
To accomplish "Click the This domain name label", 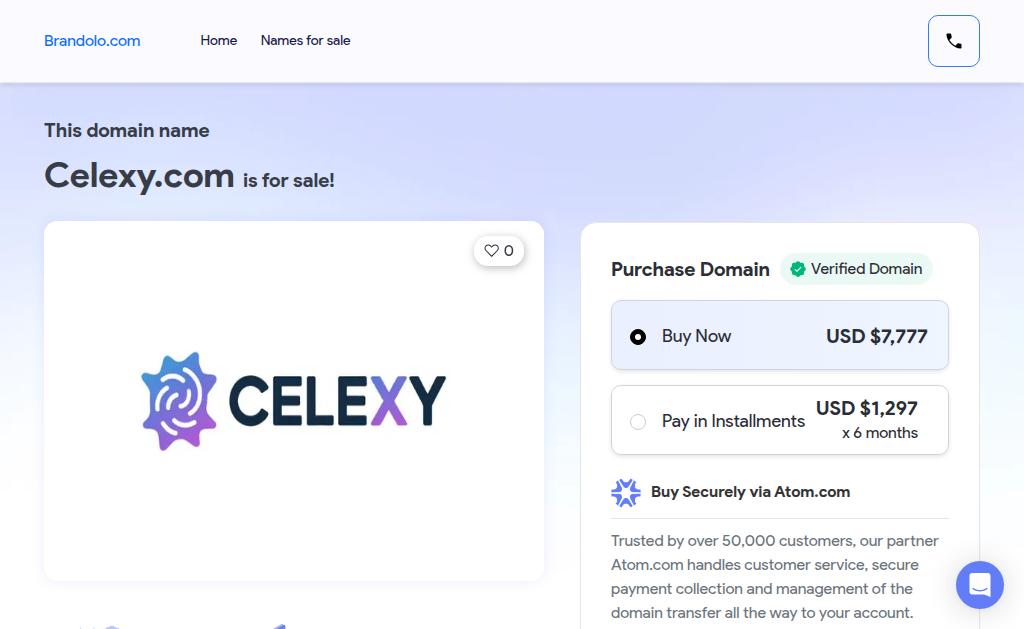I will (x=127, y=130).
